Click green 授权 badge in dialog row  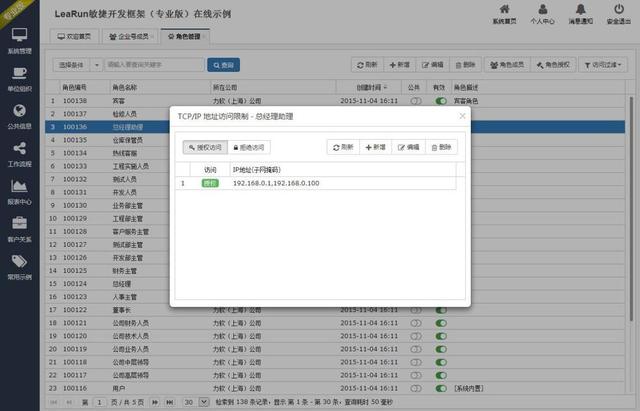[x=210, y=183]
